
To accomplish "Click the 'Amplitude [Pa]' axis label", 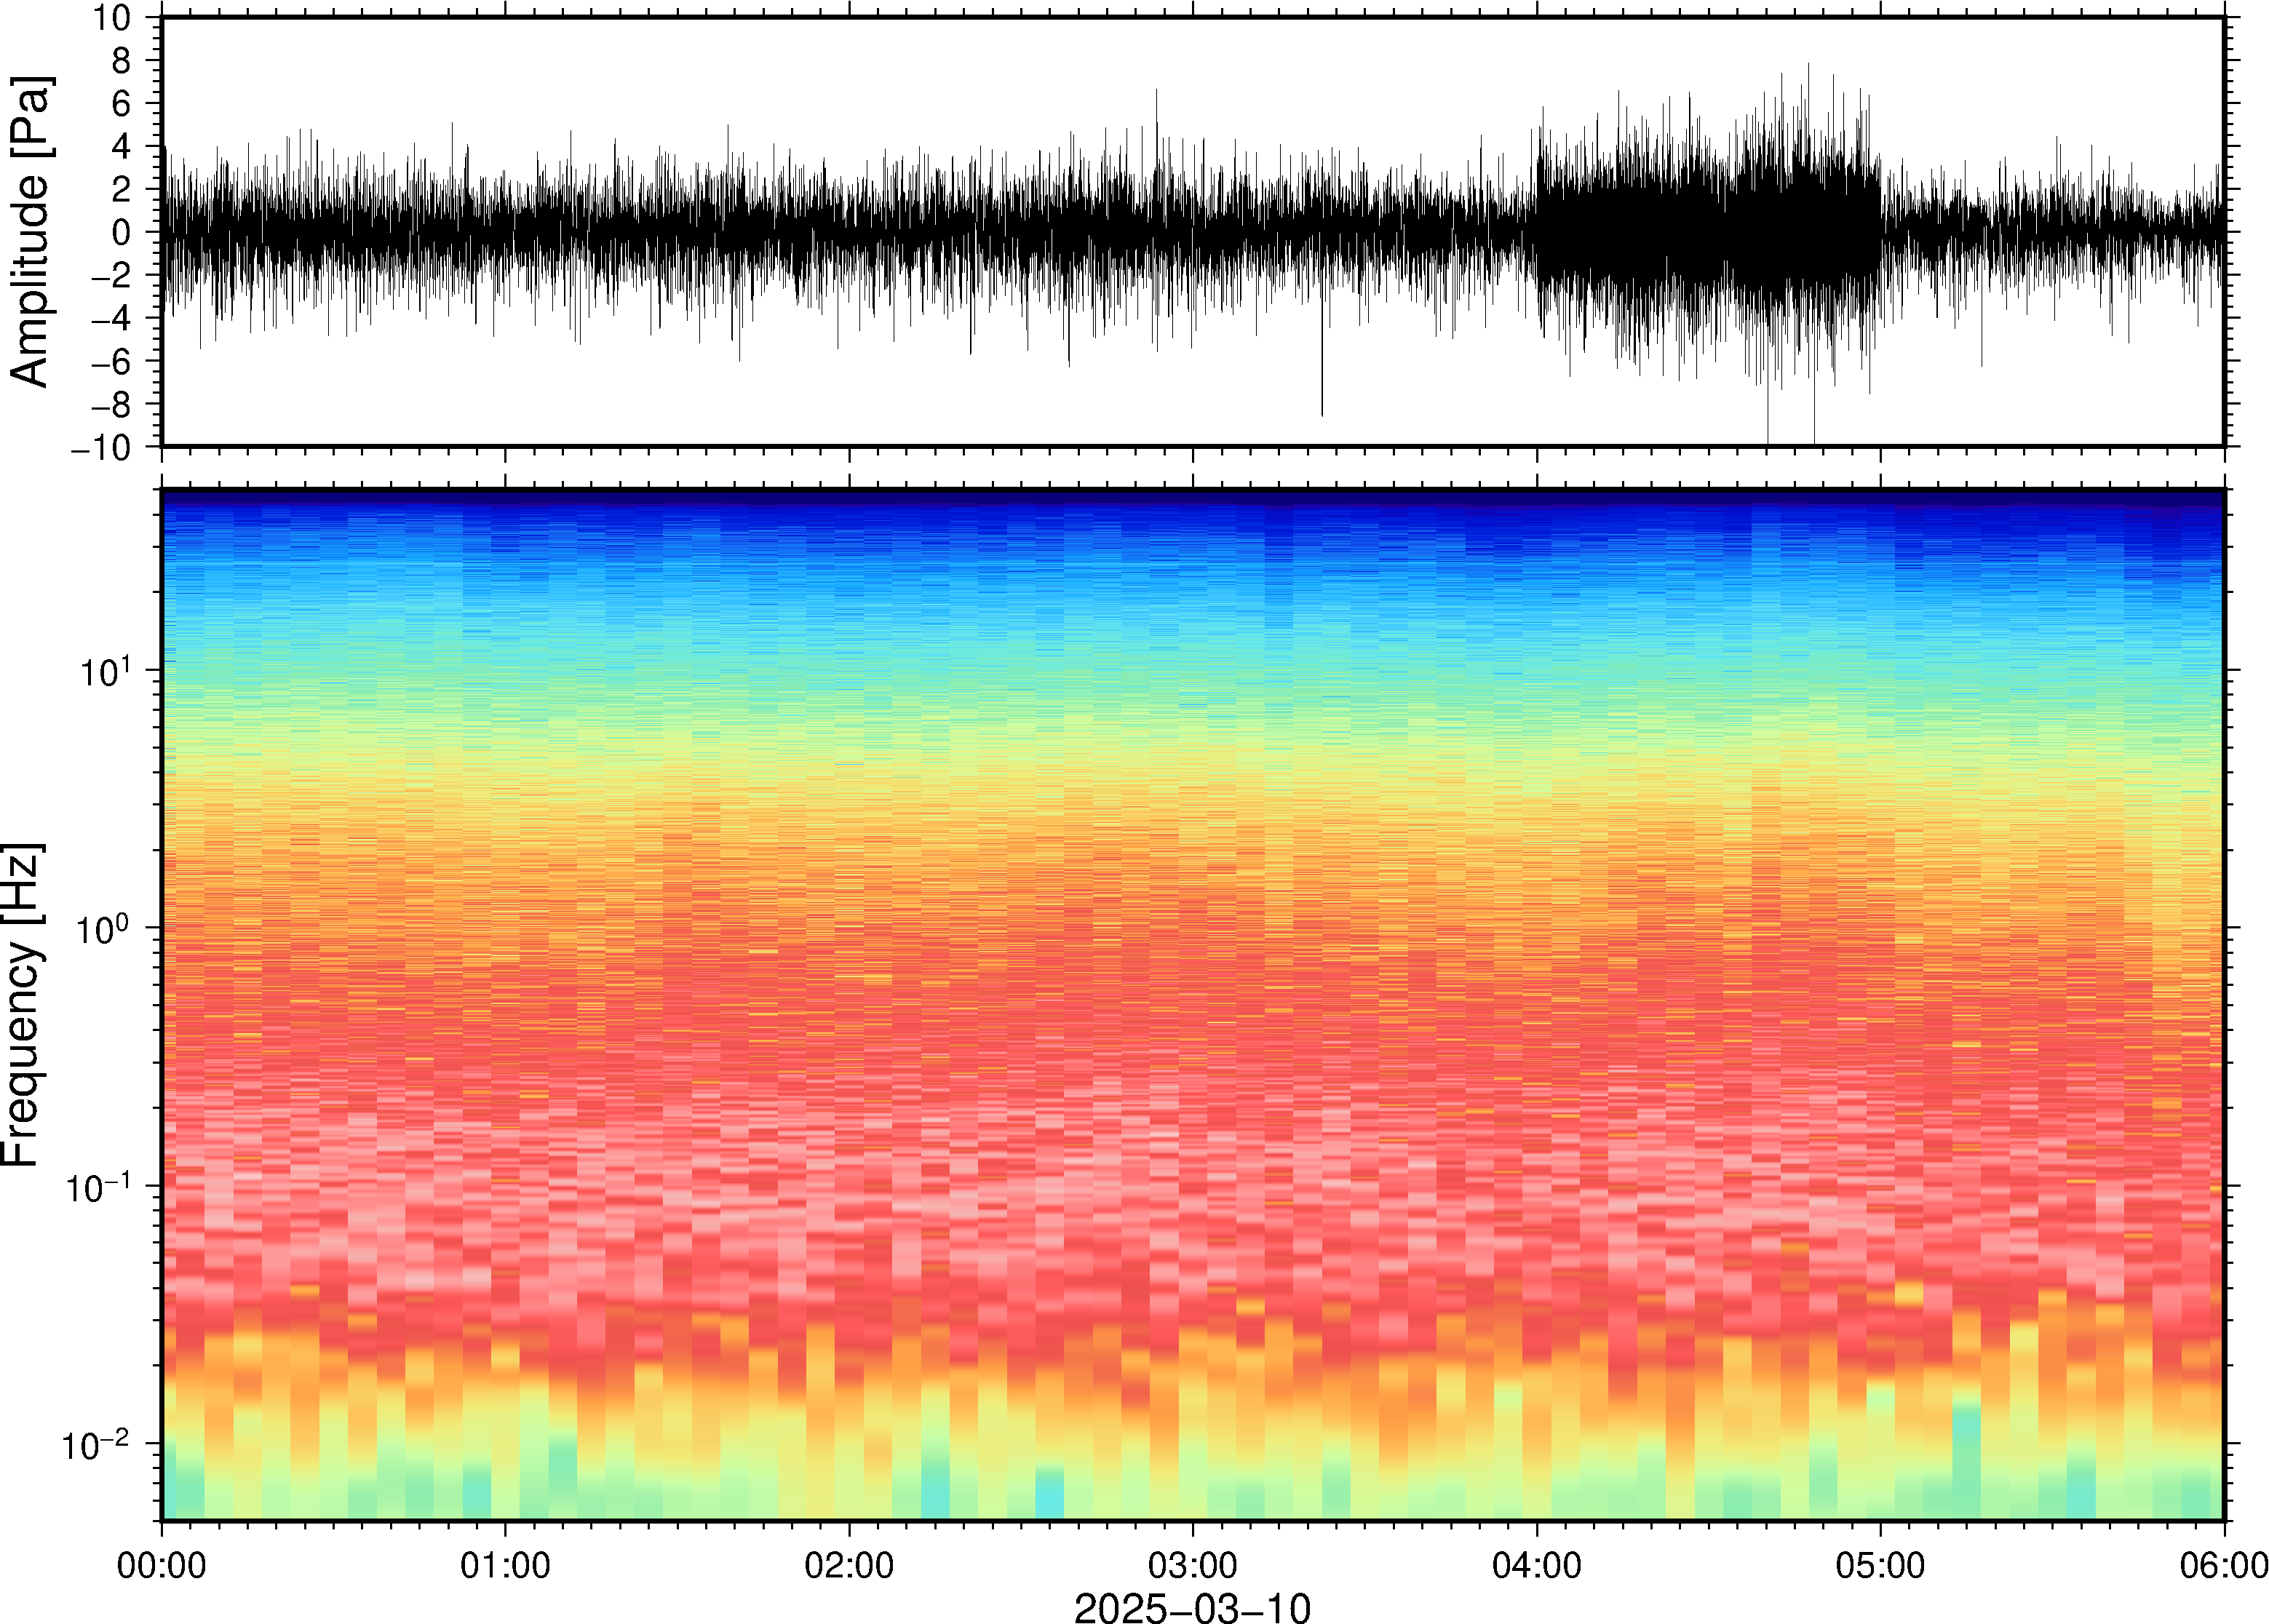I will [30, 232].
